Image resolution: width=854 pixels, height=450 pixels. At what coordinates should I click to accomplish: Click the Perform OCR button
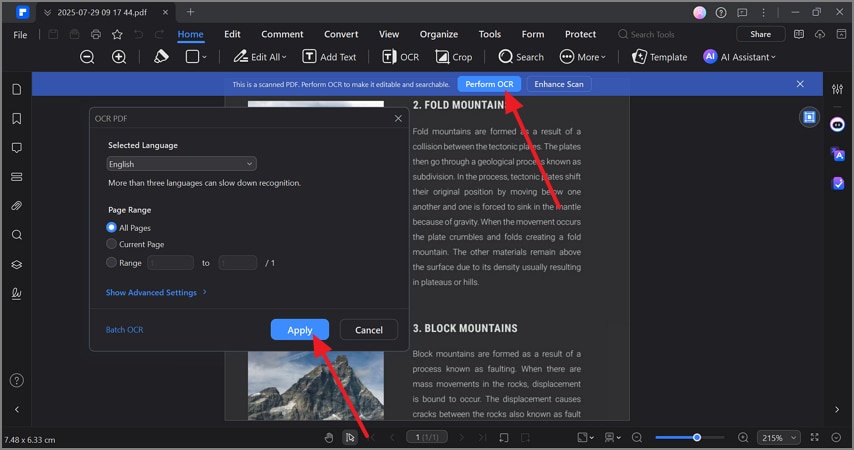coord(489,84)
